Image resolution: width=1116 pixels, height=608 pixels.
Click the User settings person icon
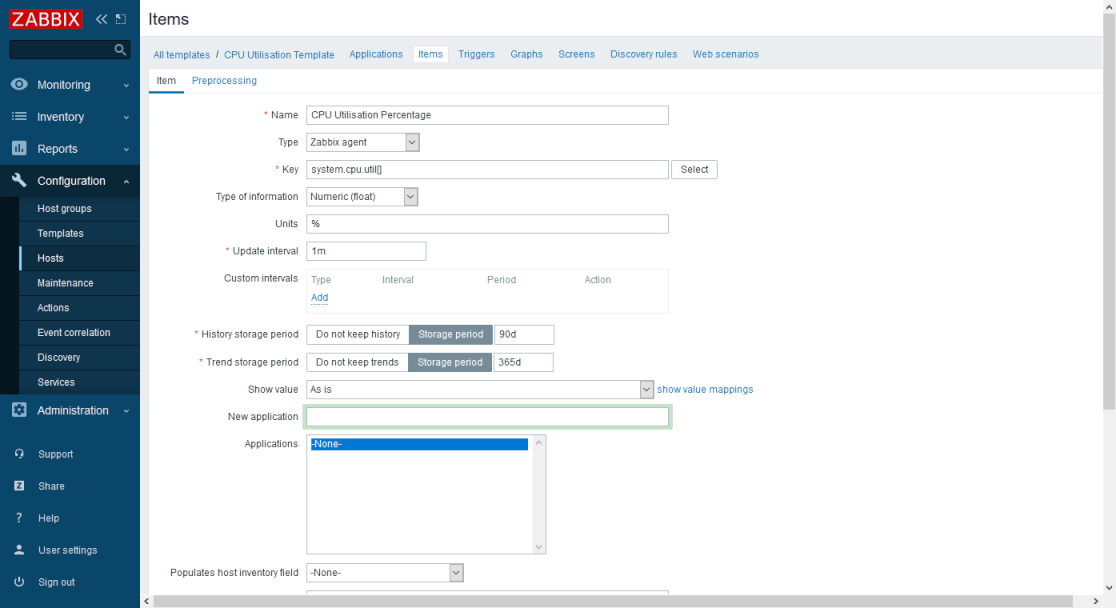click(x=19, y=550)
